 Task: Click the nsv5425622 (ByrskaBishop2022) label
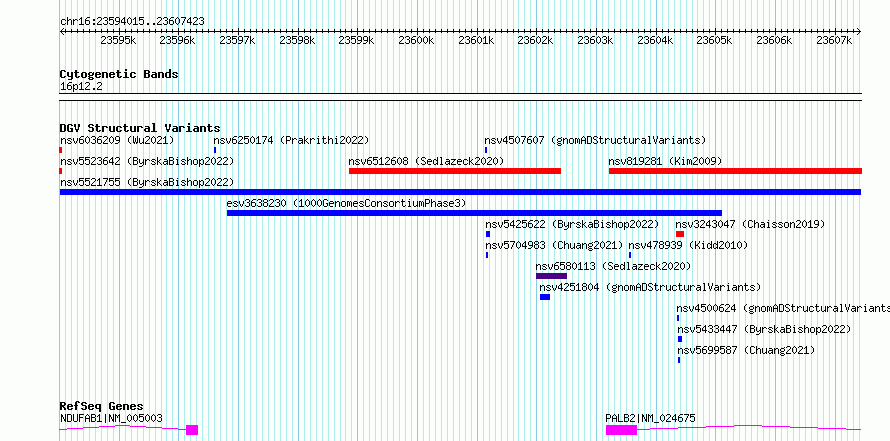572,224
